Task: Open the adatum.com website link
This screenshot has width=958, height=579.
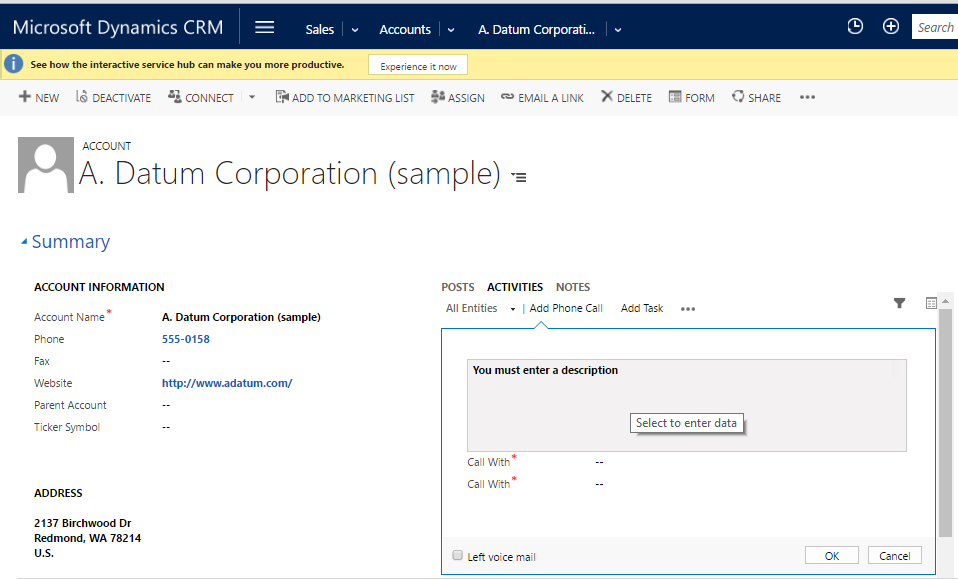Action: (x=227, y=382)
